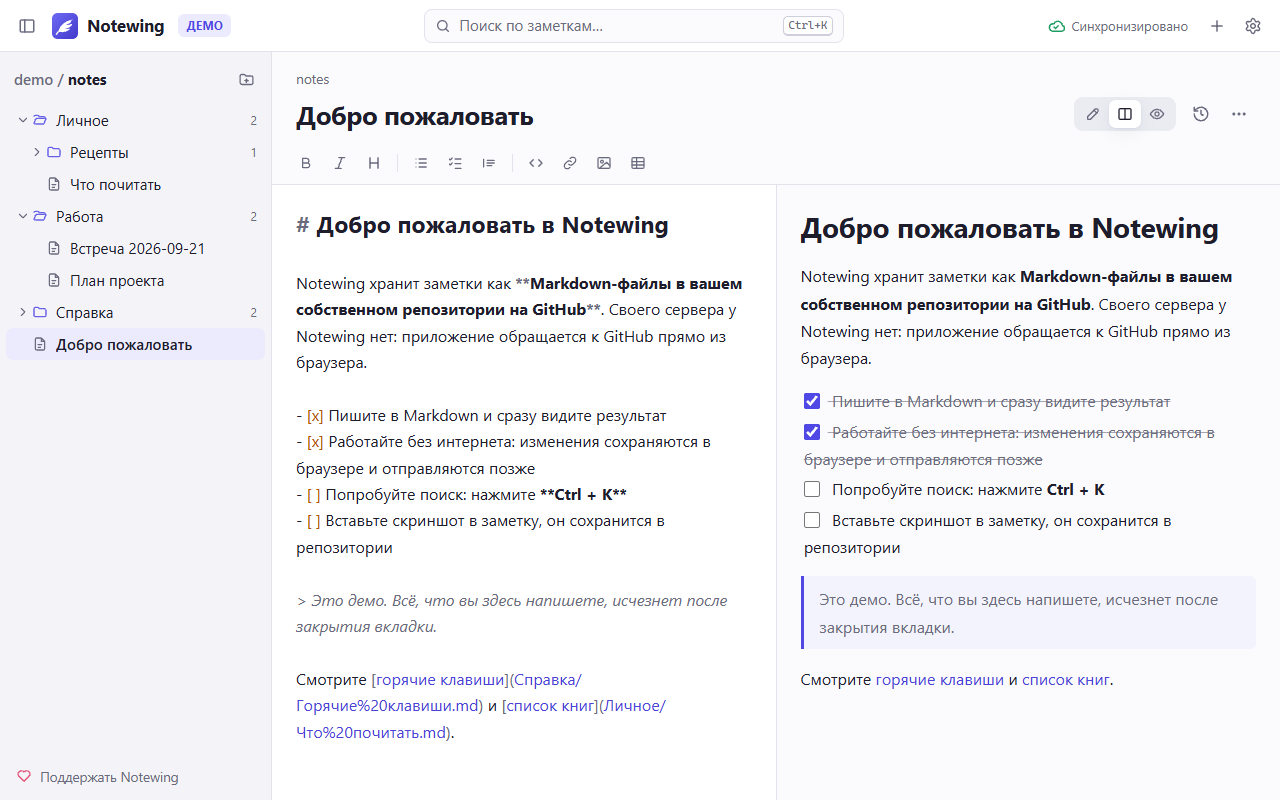Click 'Поддержать Notewing' link
Screen dimensions: 1280x800
click(98, 777)
